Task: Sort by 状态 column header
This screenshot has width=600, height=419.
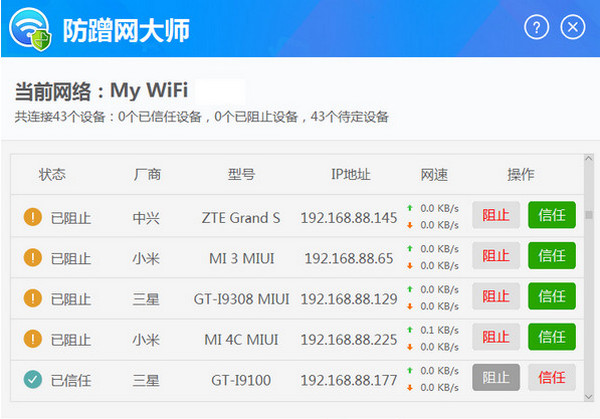Action: (x=52, y=175)
